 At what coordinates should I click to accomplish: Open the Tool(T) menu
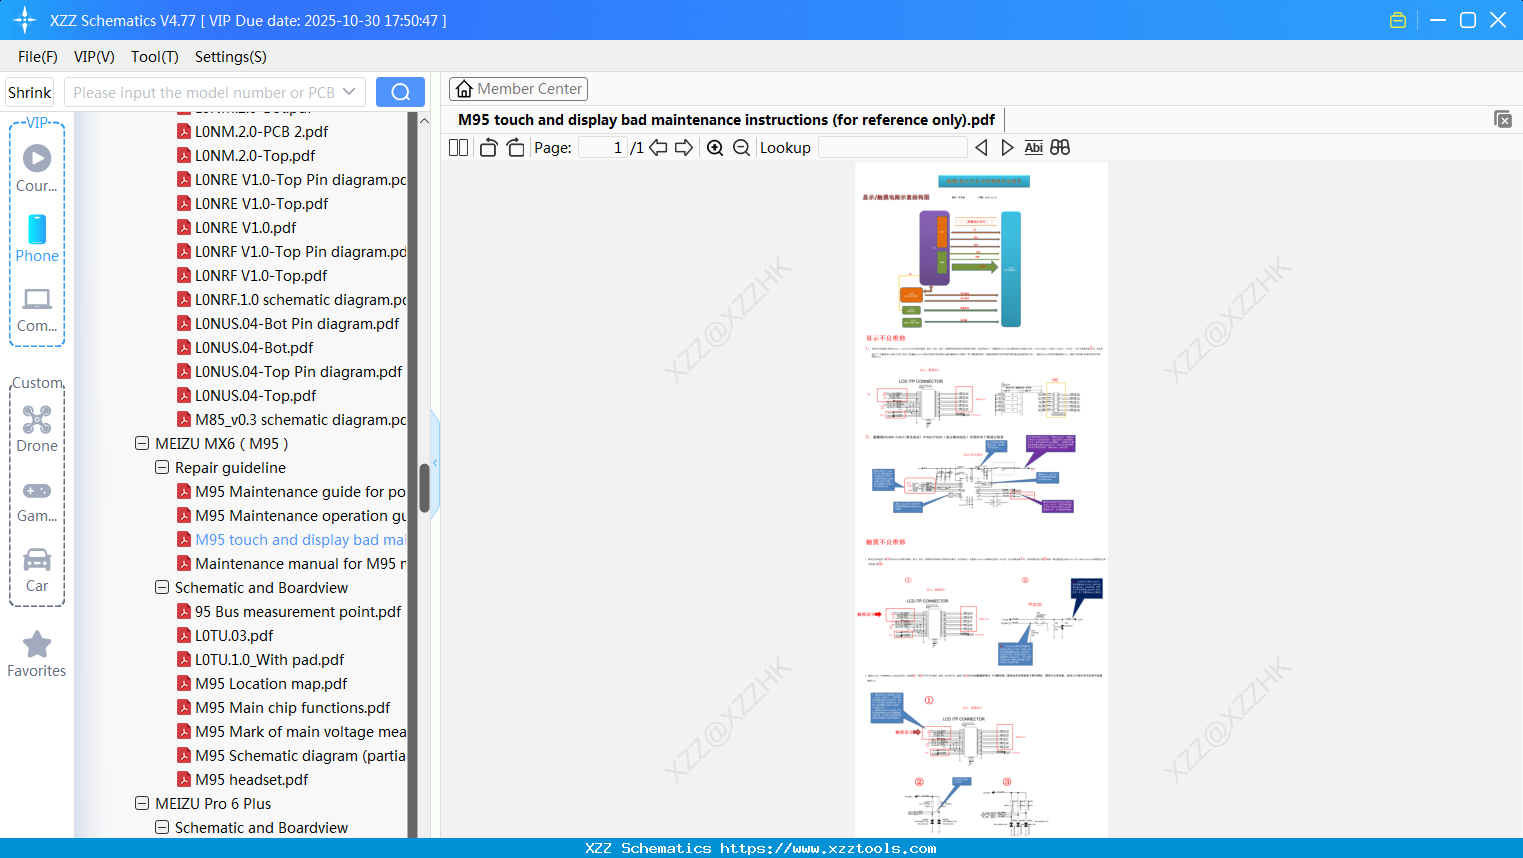point(155,57)
